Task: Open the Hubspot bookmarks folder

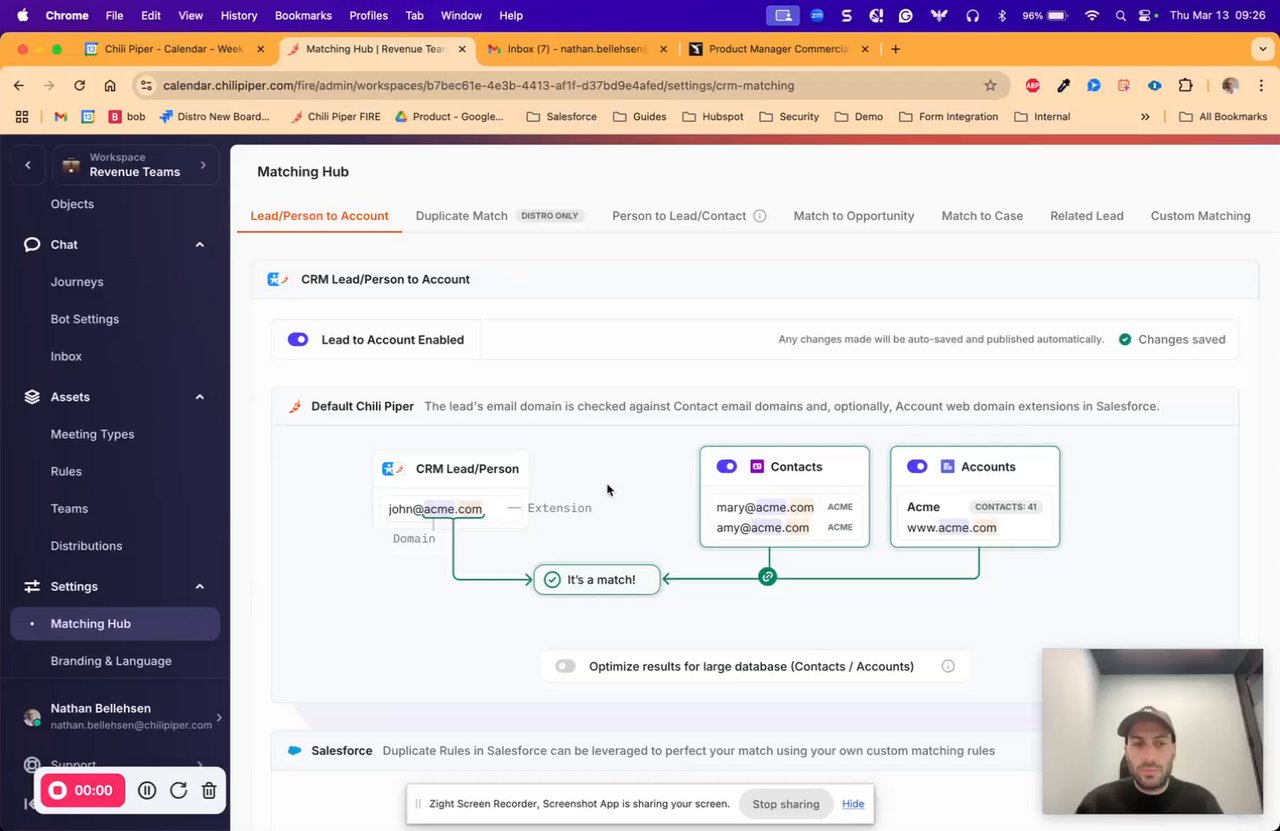Action: pyautogui.click(x=713, y=117)
